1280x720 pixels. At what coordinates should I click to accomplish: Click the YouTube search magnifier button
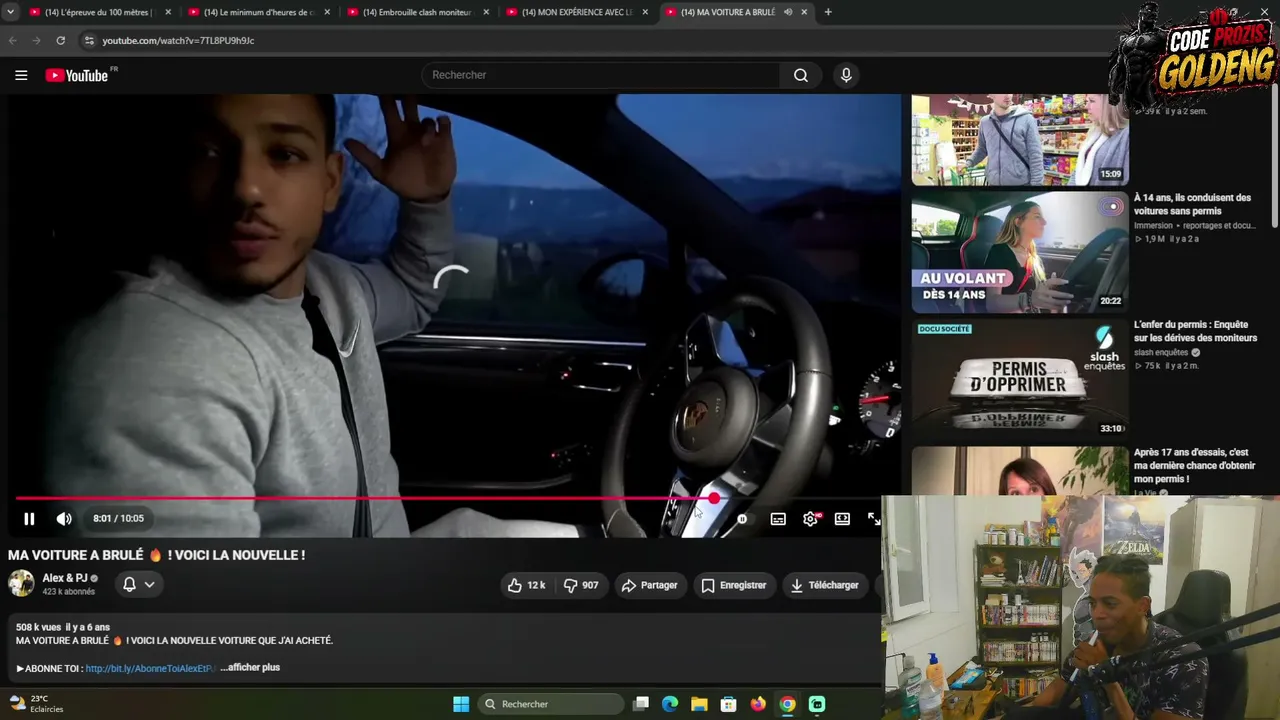pyautogui.click(x=801, y=75)
